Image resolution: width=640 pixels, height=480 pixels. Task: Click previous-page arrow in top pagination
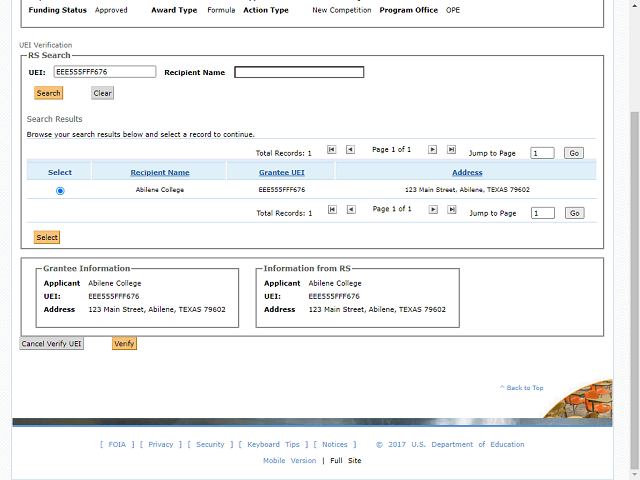pyautogui.click(x=350, y=150)
